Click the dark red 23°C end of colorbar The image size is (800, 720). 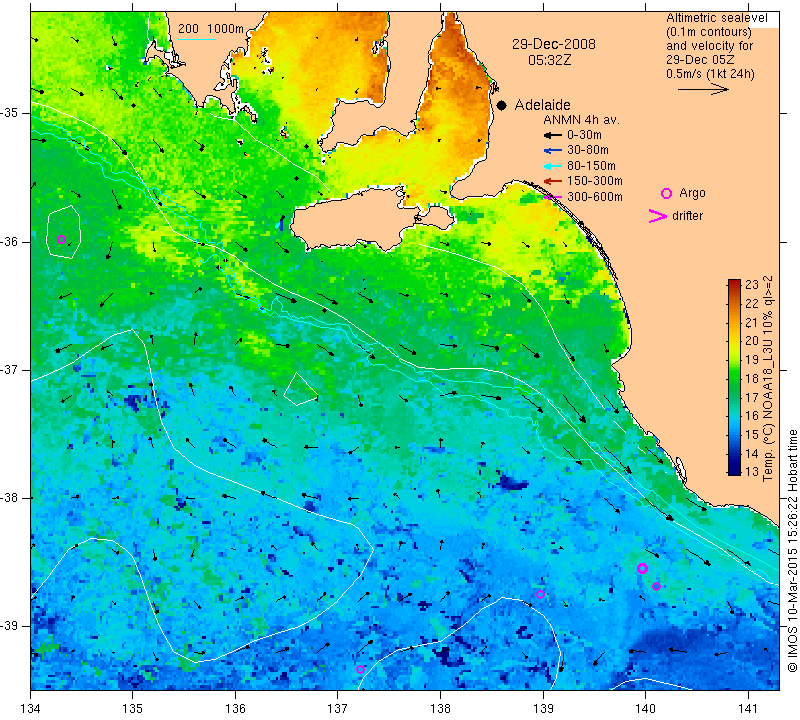click(734, 282)
